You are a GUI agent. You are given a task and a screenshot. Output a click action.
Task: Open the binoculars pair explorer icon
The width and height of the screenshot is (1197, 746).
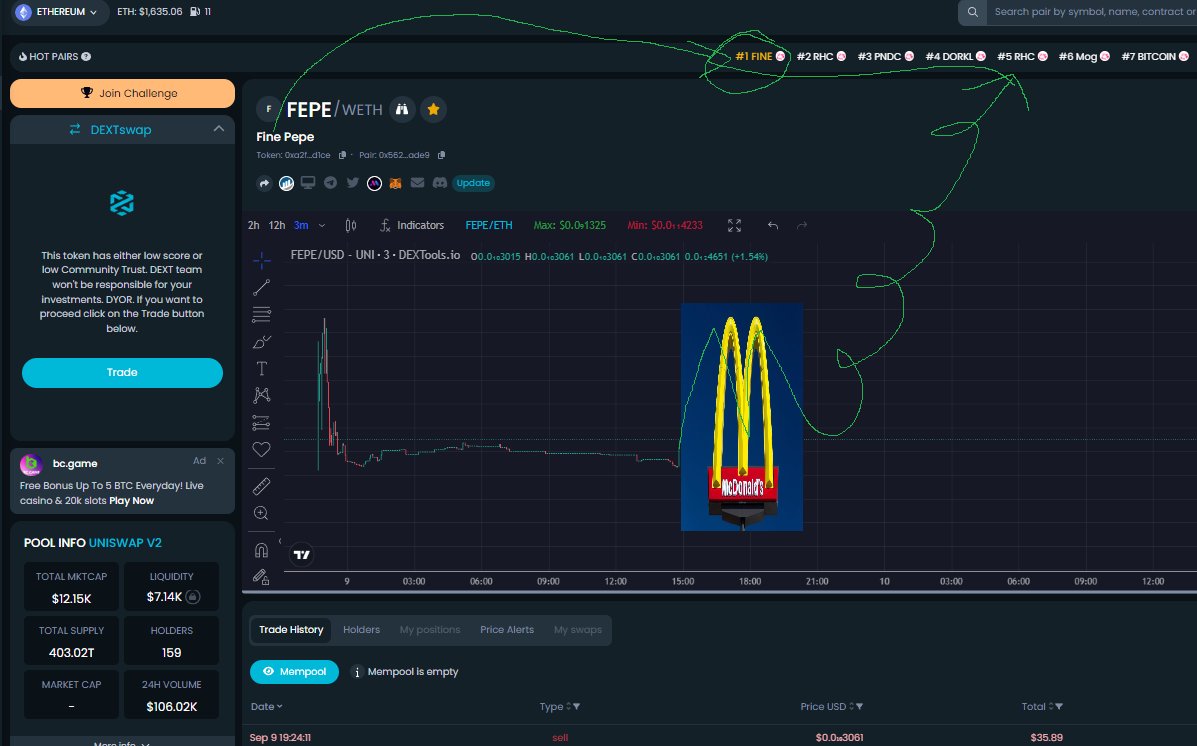point(402,109)
